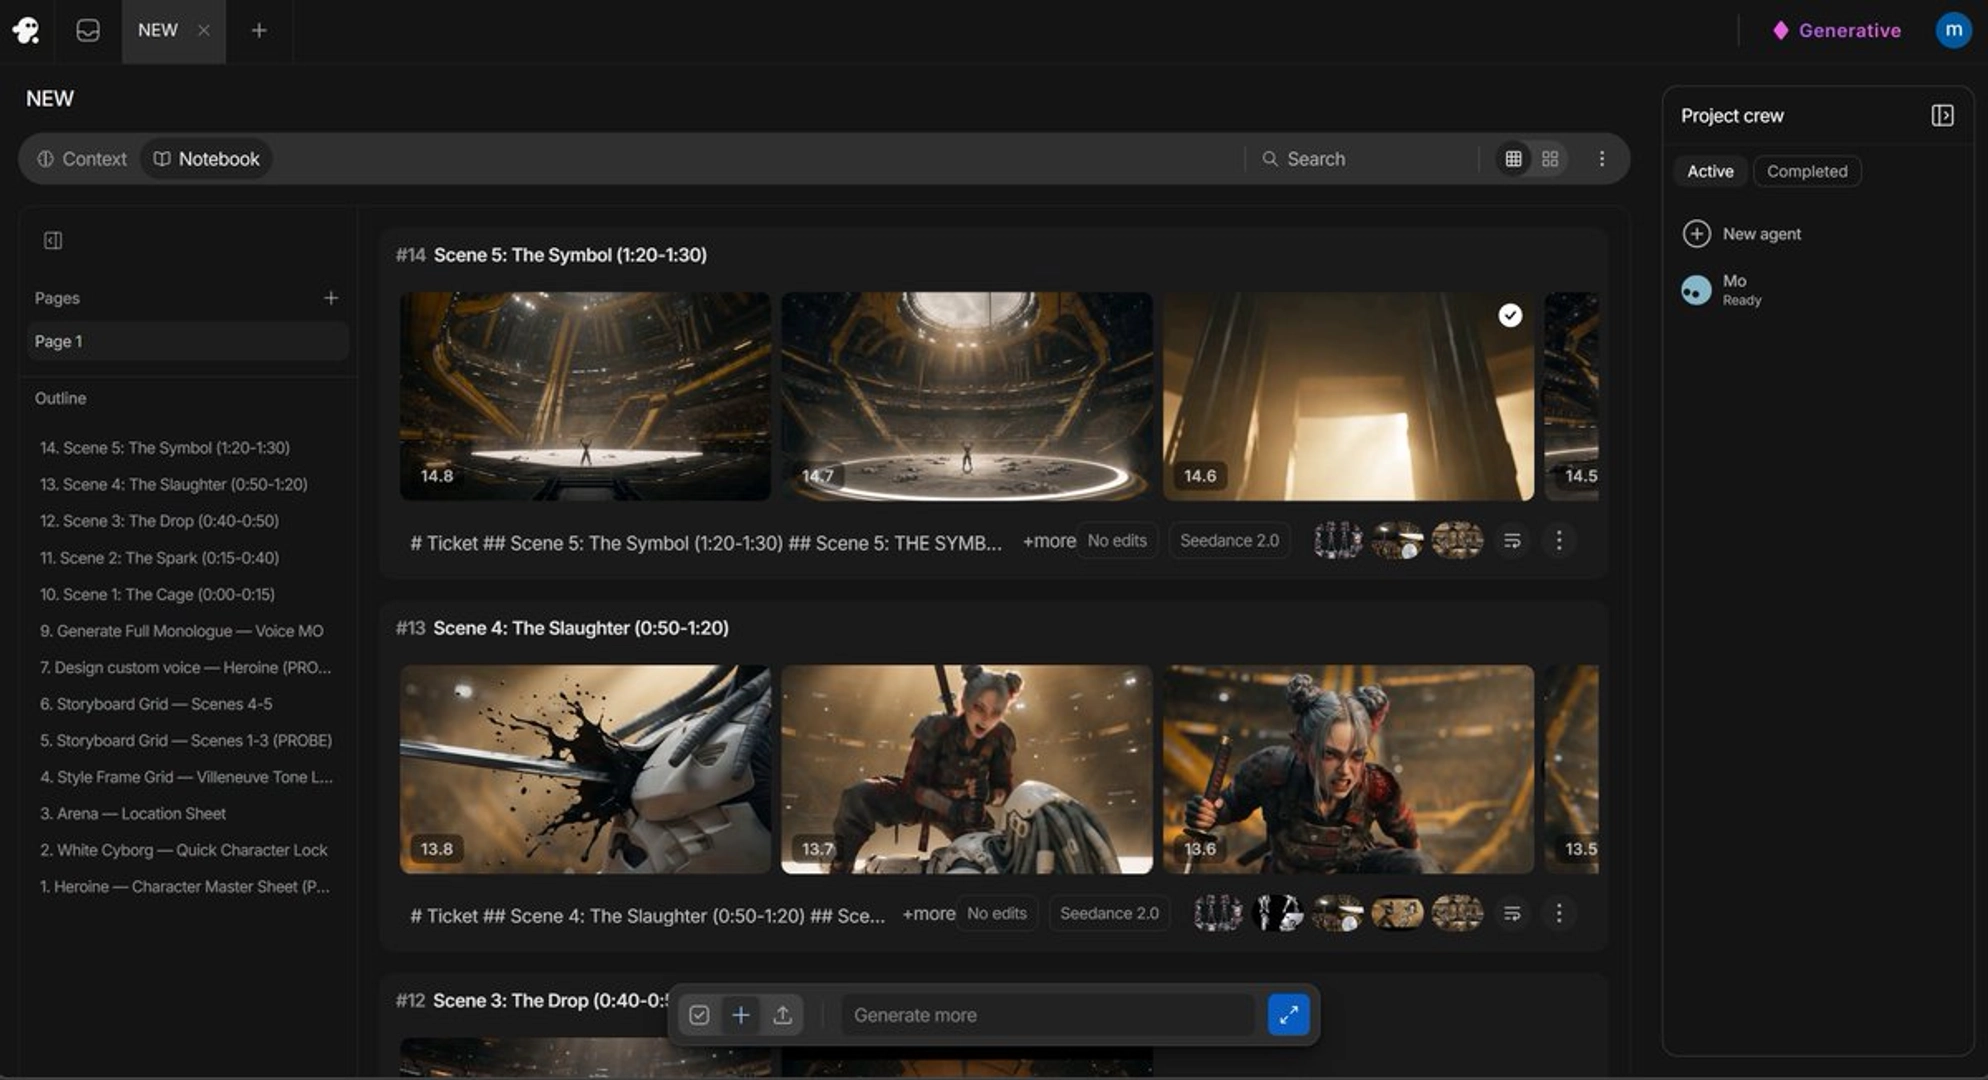1988x1080 pixels.
Task: Click upload icon in generate bar
Action: (782, 1015)
